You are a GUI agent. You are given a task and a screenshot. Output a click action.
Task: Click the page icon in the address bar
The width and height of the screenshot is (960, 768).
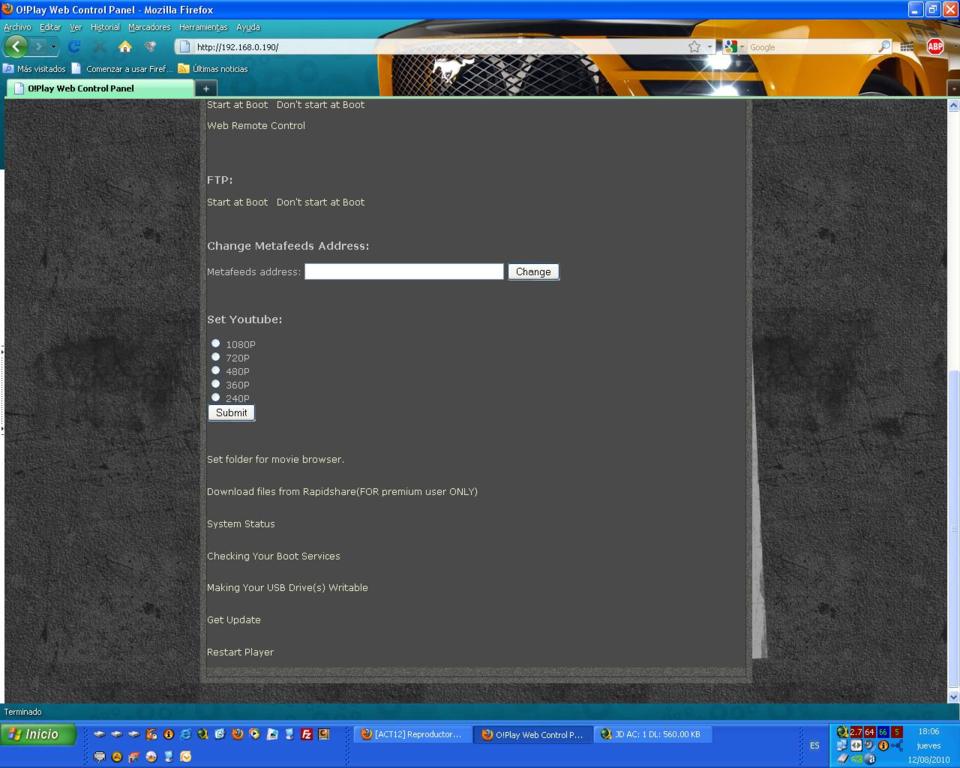click(x=184, y=47)
